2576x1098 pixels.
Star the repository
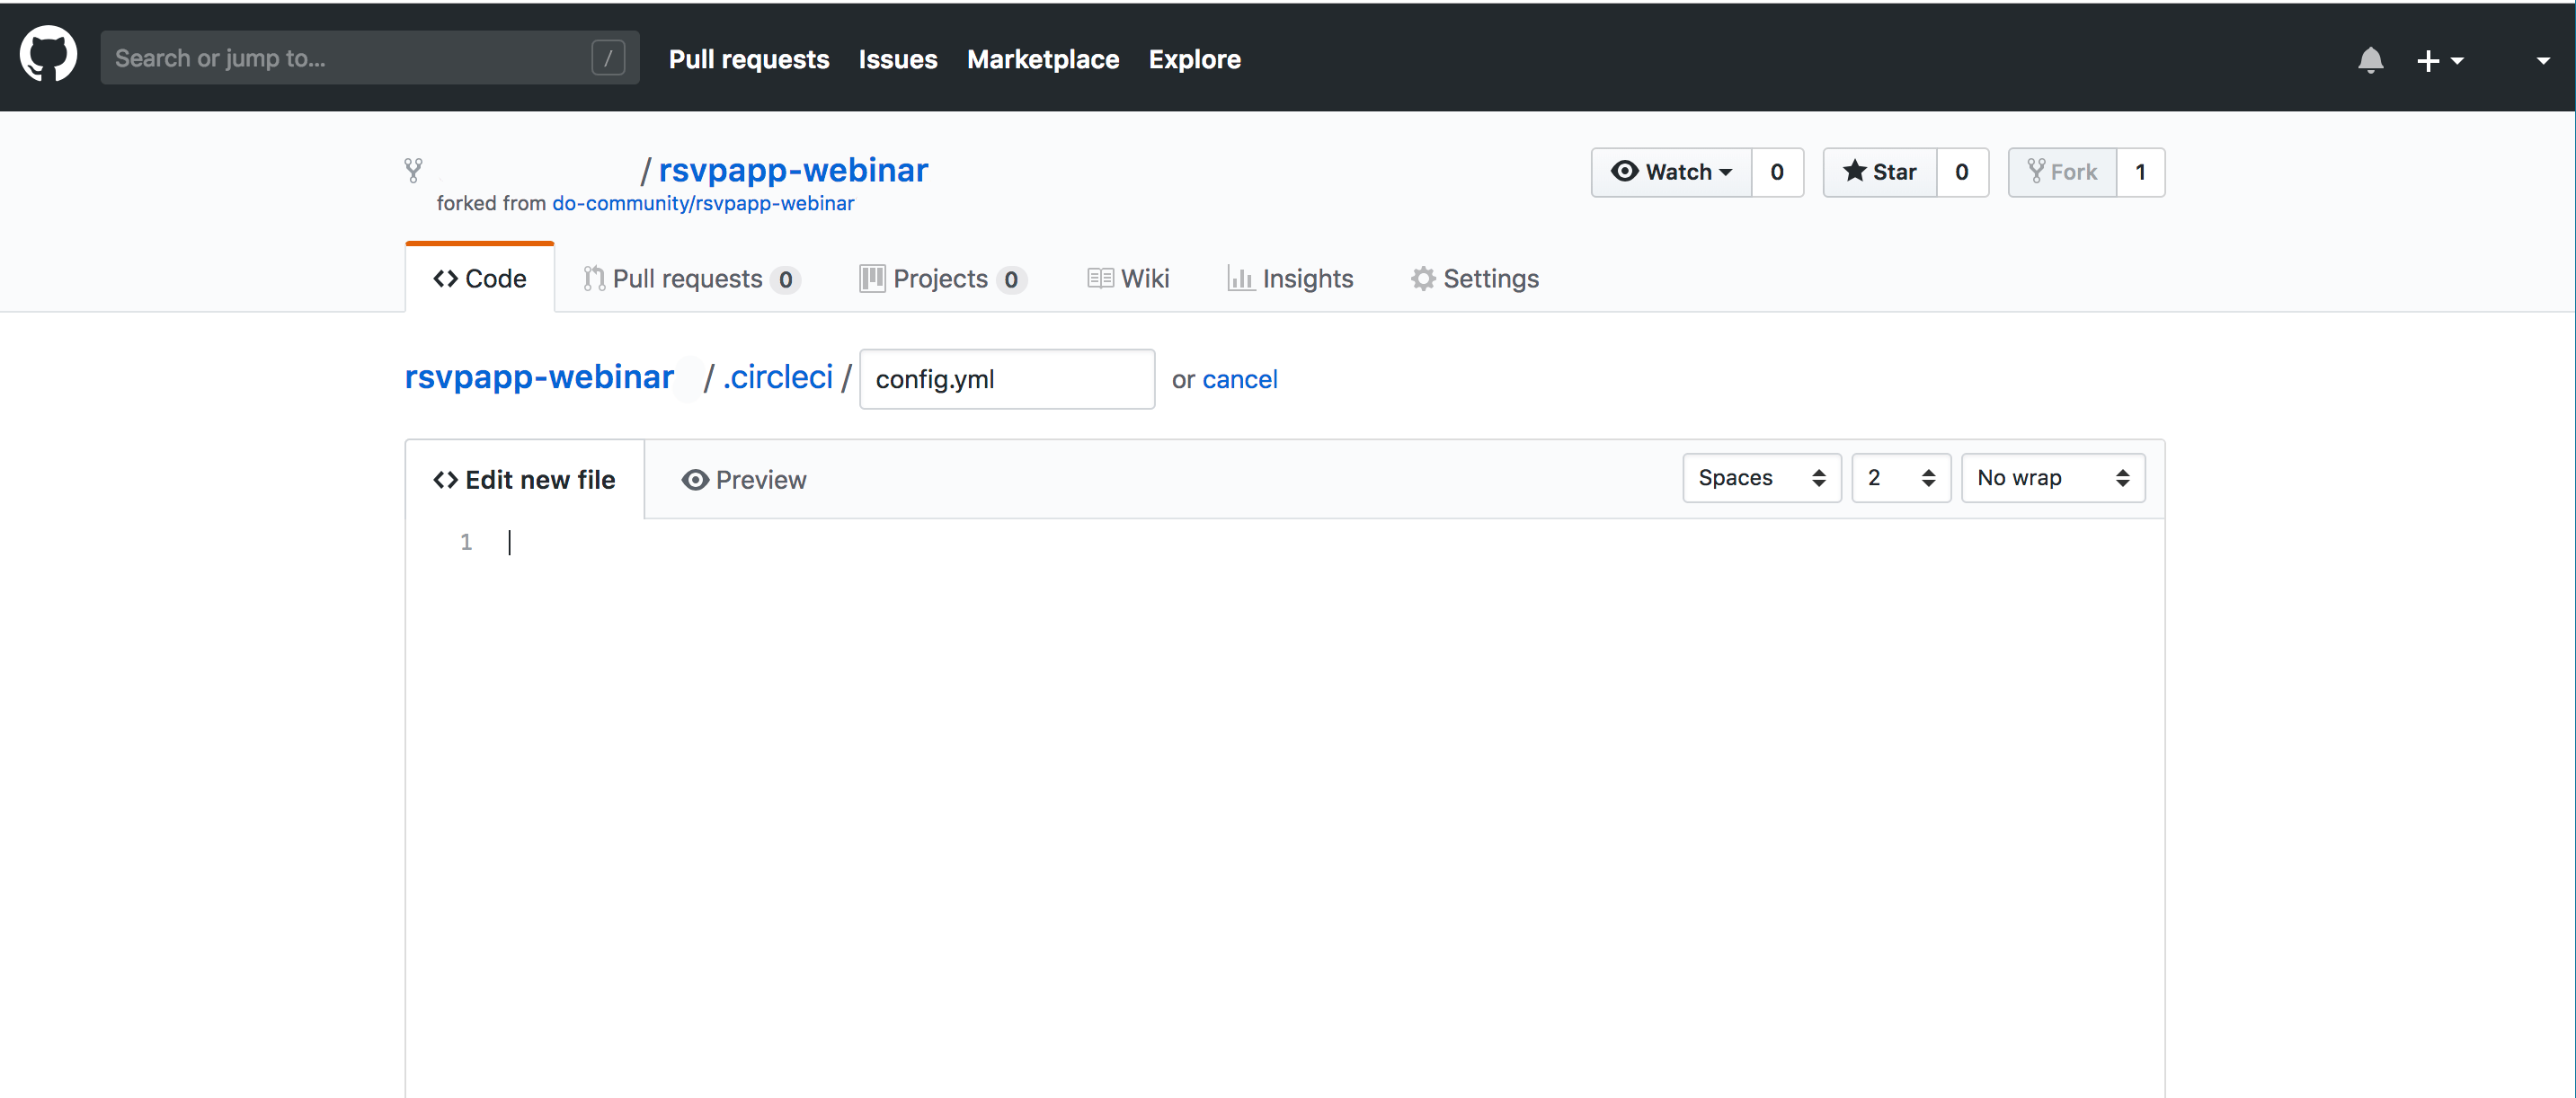tap(1880, 172)
